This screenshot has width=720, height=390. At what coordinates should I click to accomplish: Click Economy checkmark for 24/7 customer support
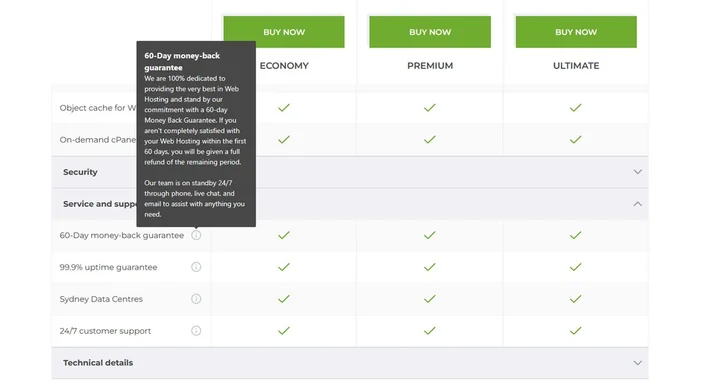[x=284, y=331]
